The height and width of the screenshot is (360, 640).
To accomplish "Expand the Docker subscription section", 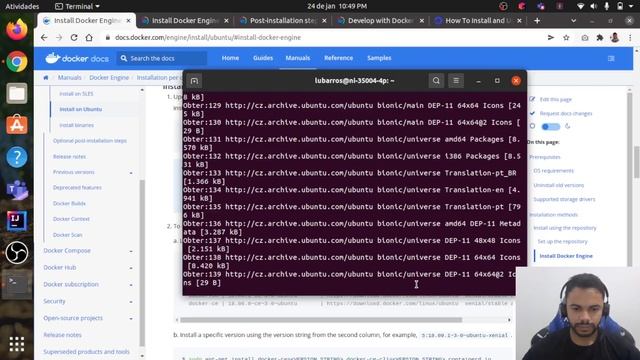I will coord(131,285).
